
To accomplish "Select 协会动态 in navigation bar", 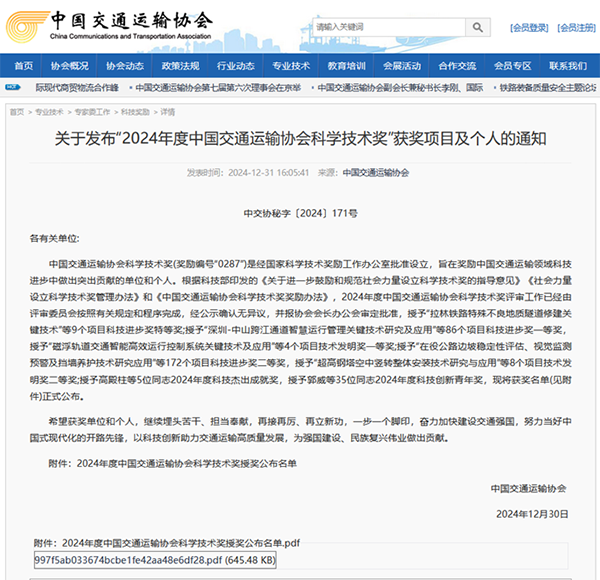I will 125,66.
